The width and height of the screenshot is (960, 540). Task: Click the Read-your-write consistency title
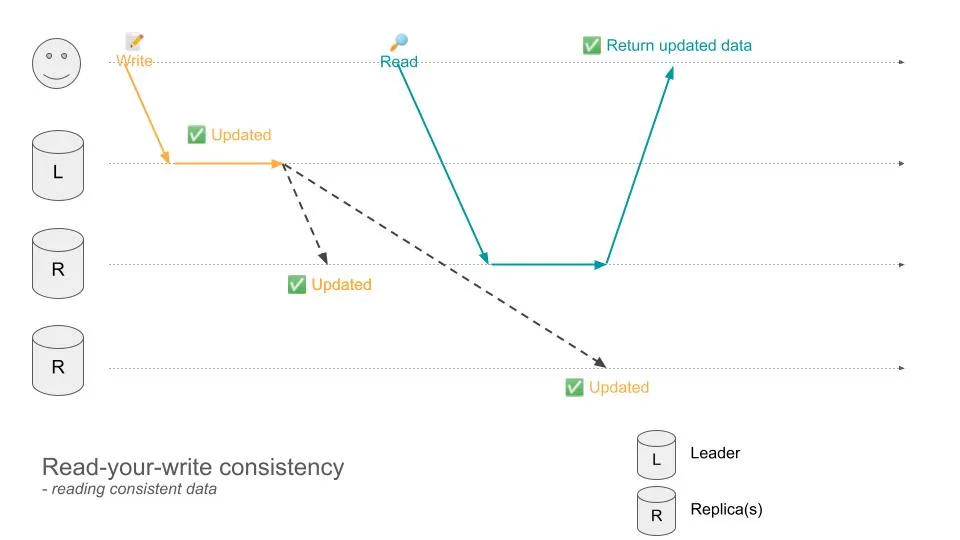[x=193, y=467]
